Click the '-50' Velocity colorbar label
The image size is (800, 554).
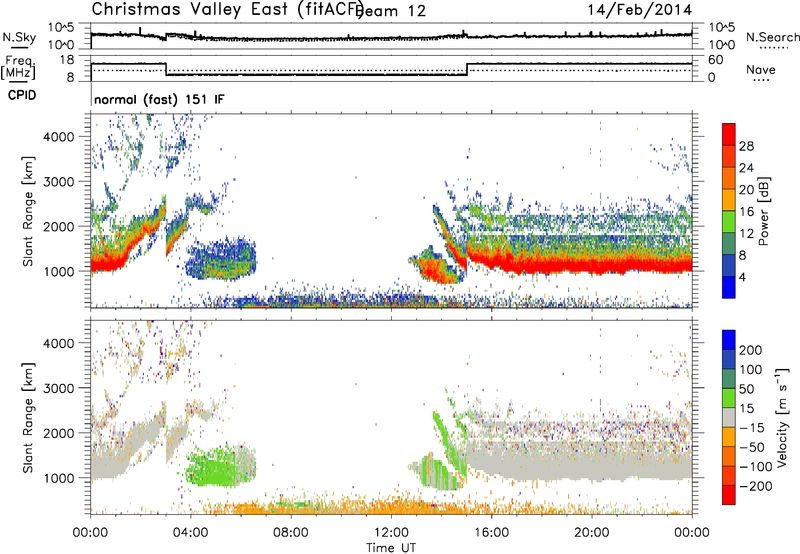(x=752, y=447)
